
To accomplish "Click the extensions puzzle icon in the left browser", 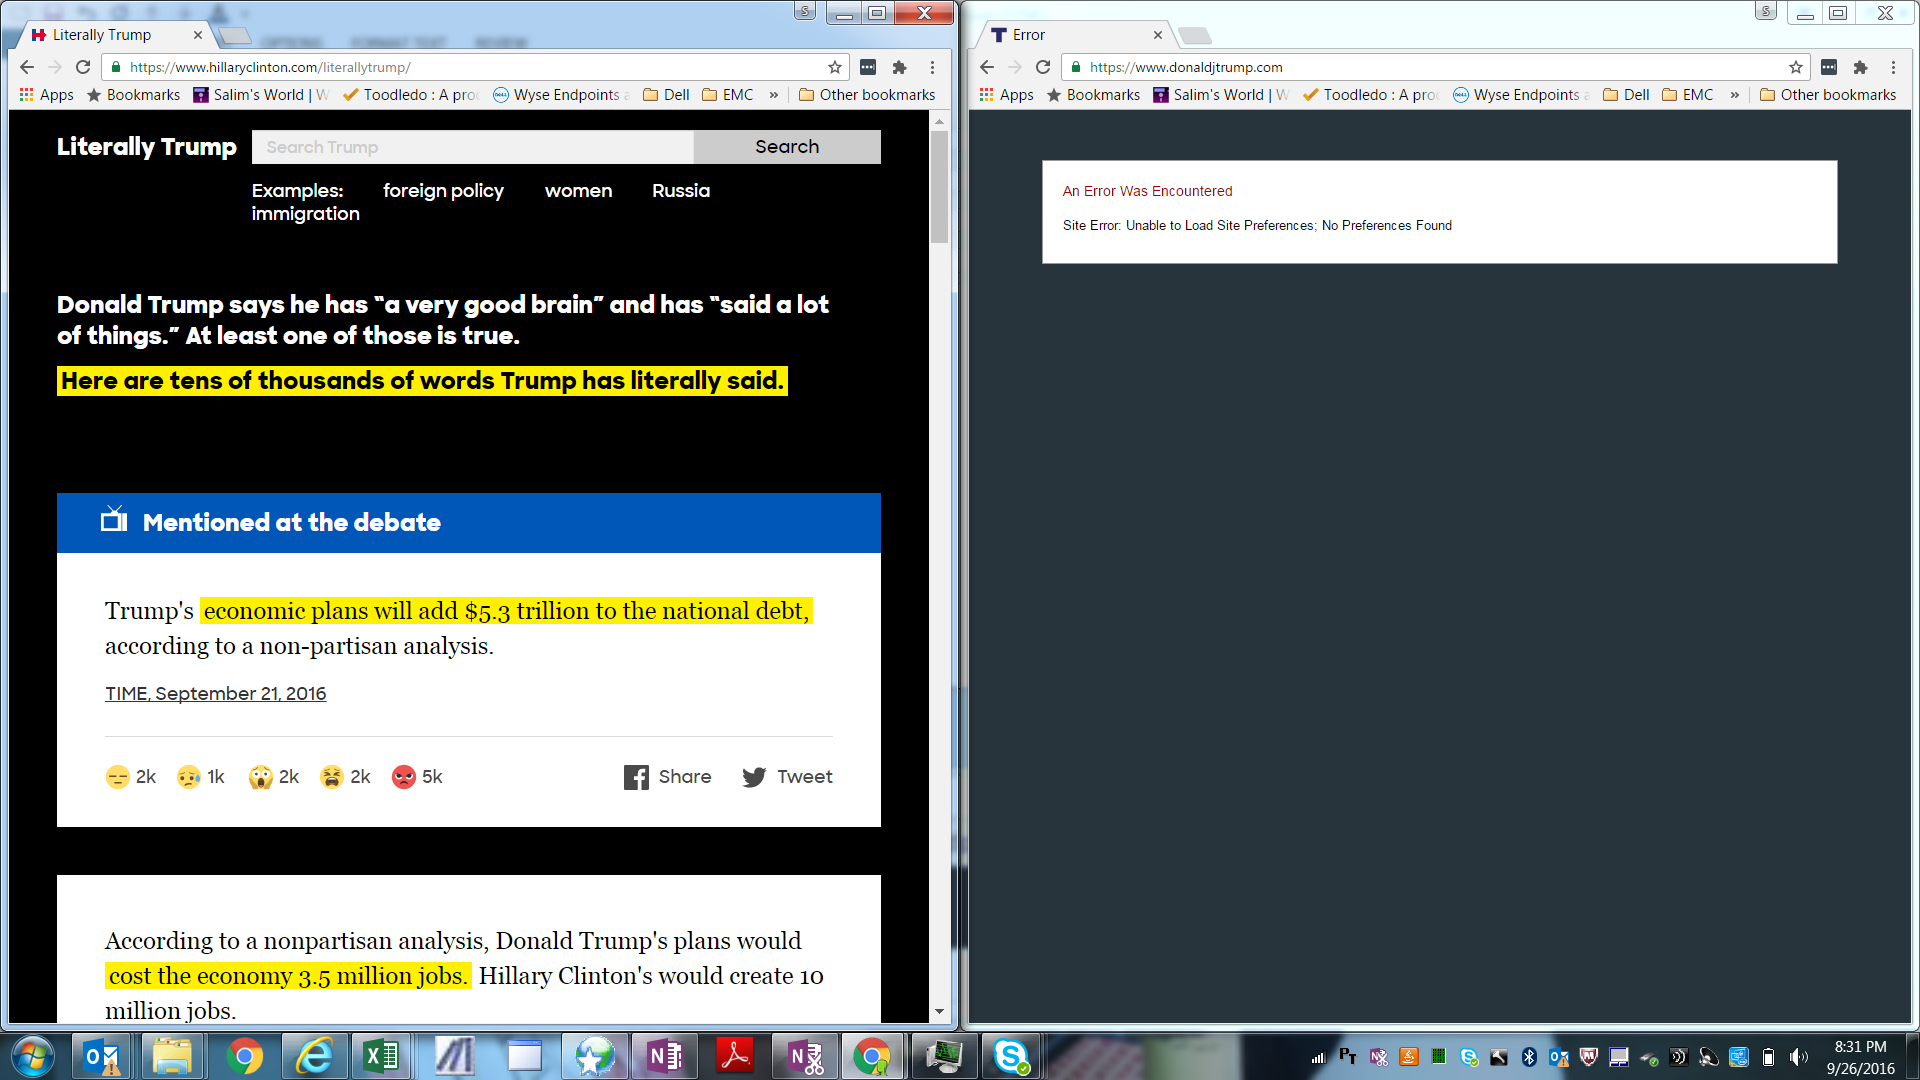I will pos(899,67).
